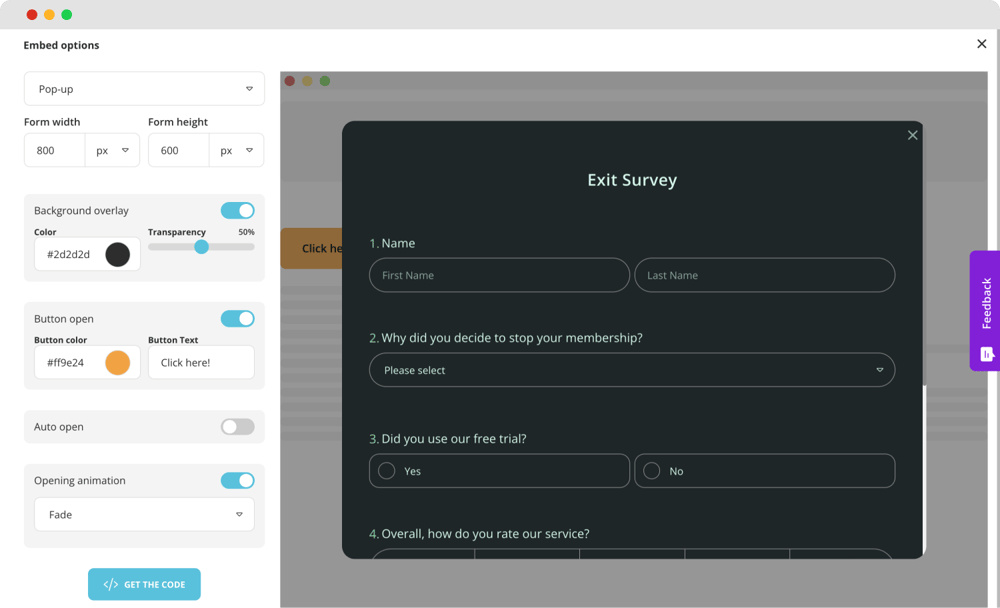Click the forms.app logo on the Feedback widget

985,353
